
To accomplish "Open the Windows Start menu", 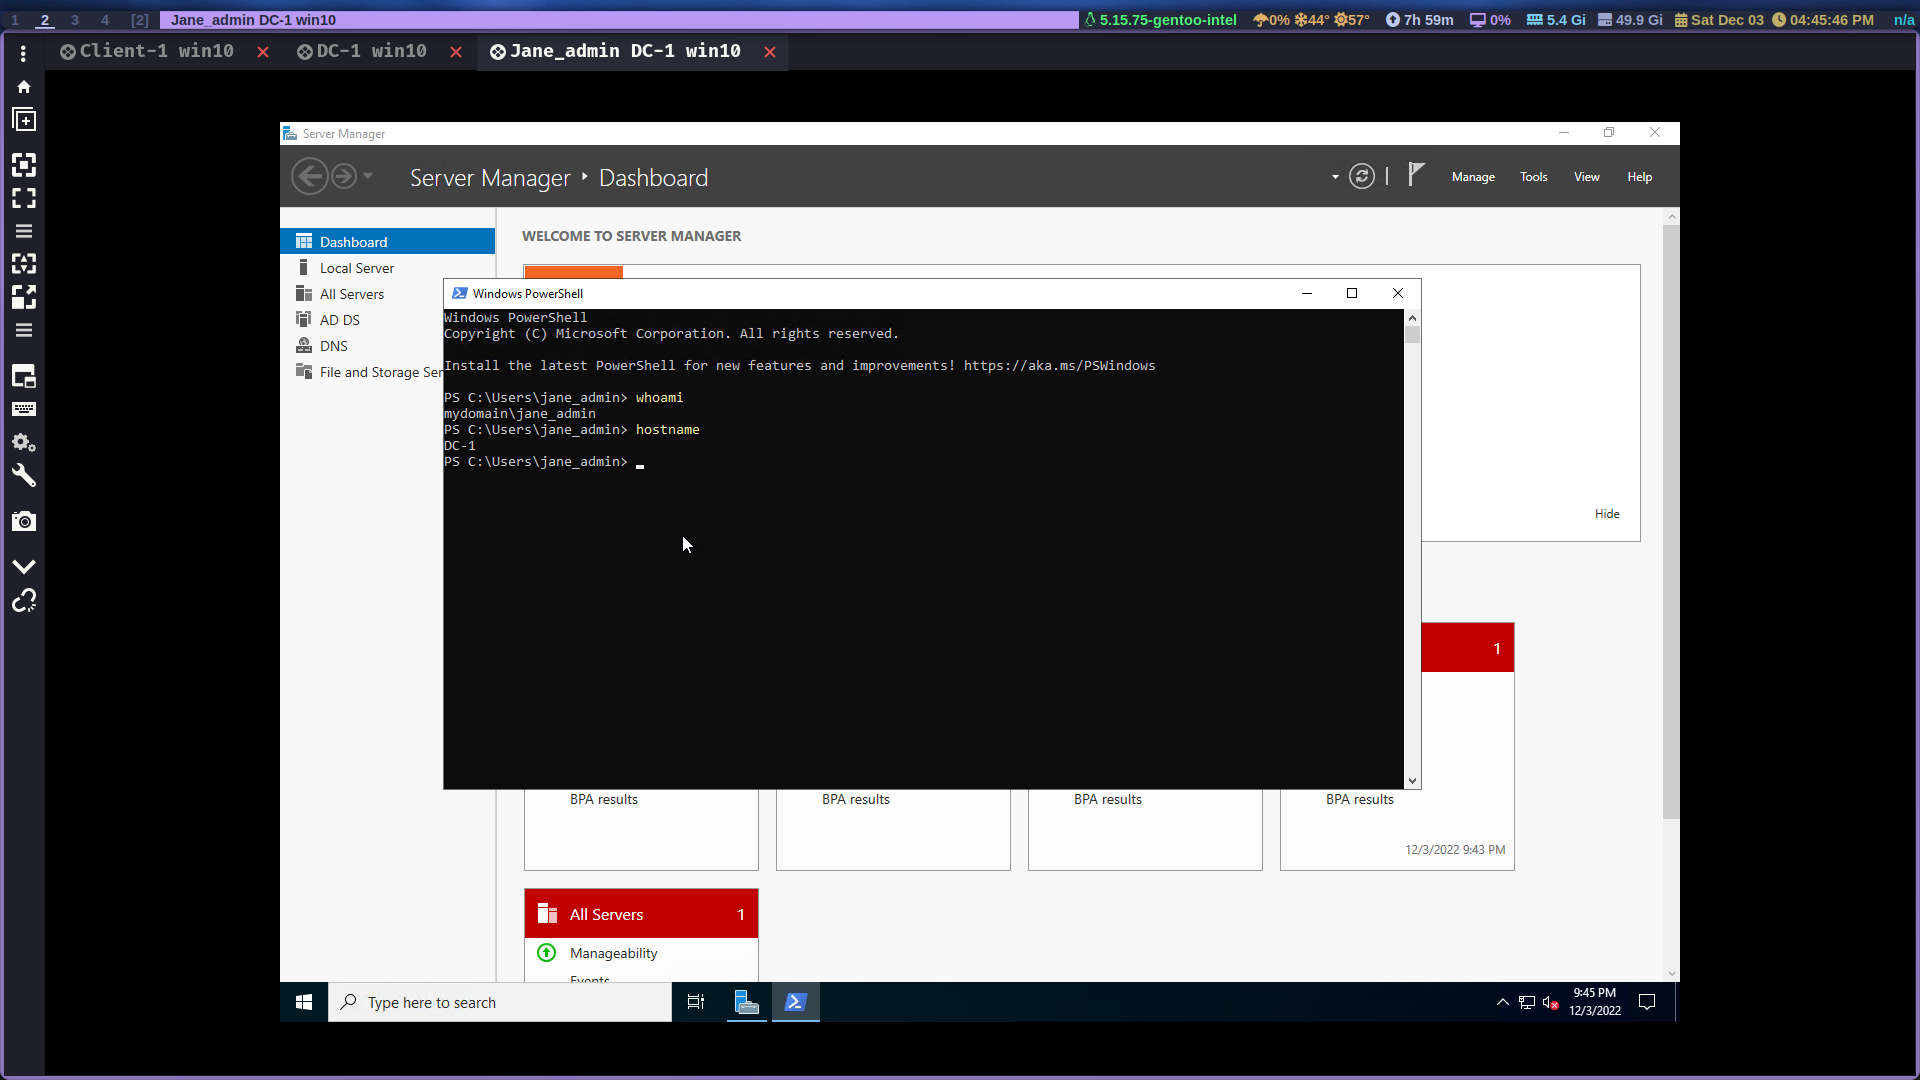I will pyautogui.click(x=304, y=1002).
